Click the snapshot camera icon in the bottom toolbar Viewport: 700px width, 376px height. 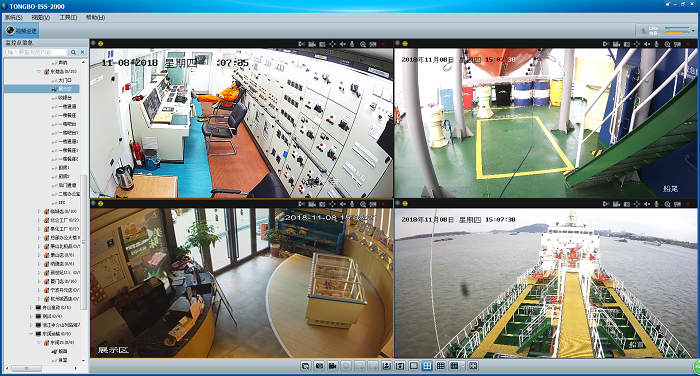coord(319,366)
